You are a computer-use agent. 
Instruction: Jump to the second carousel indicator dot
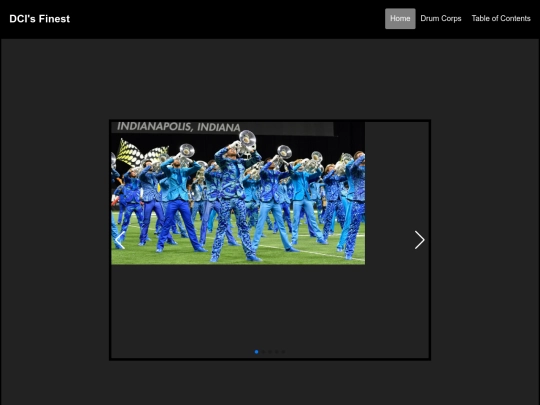[x=263, y=352]
